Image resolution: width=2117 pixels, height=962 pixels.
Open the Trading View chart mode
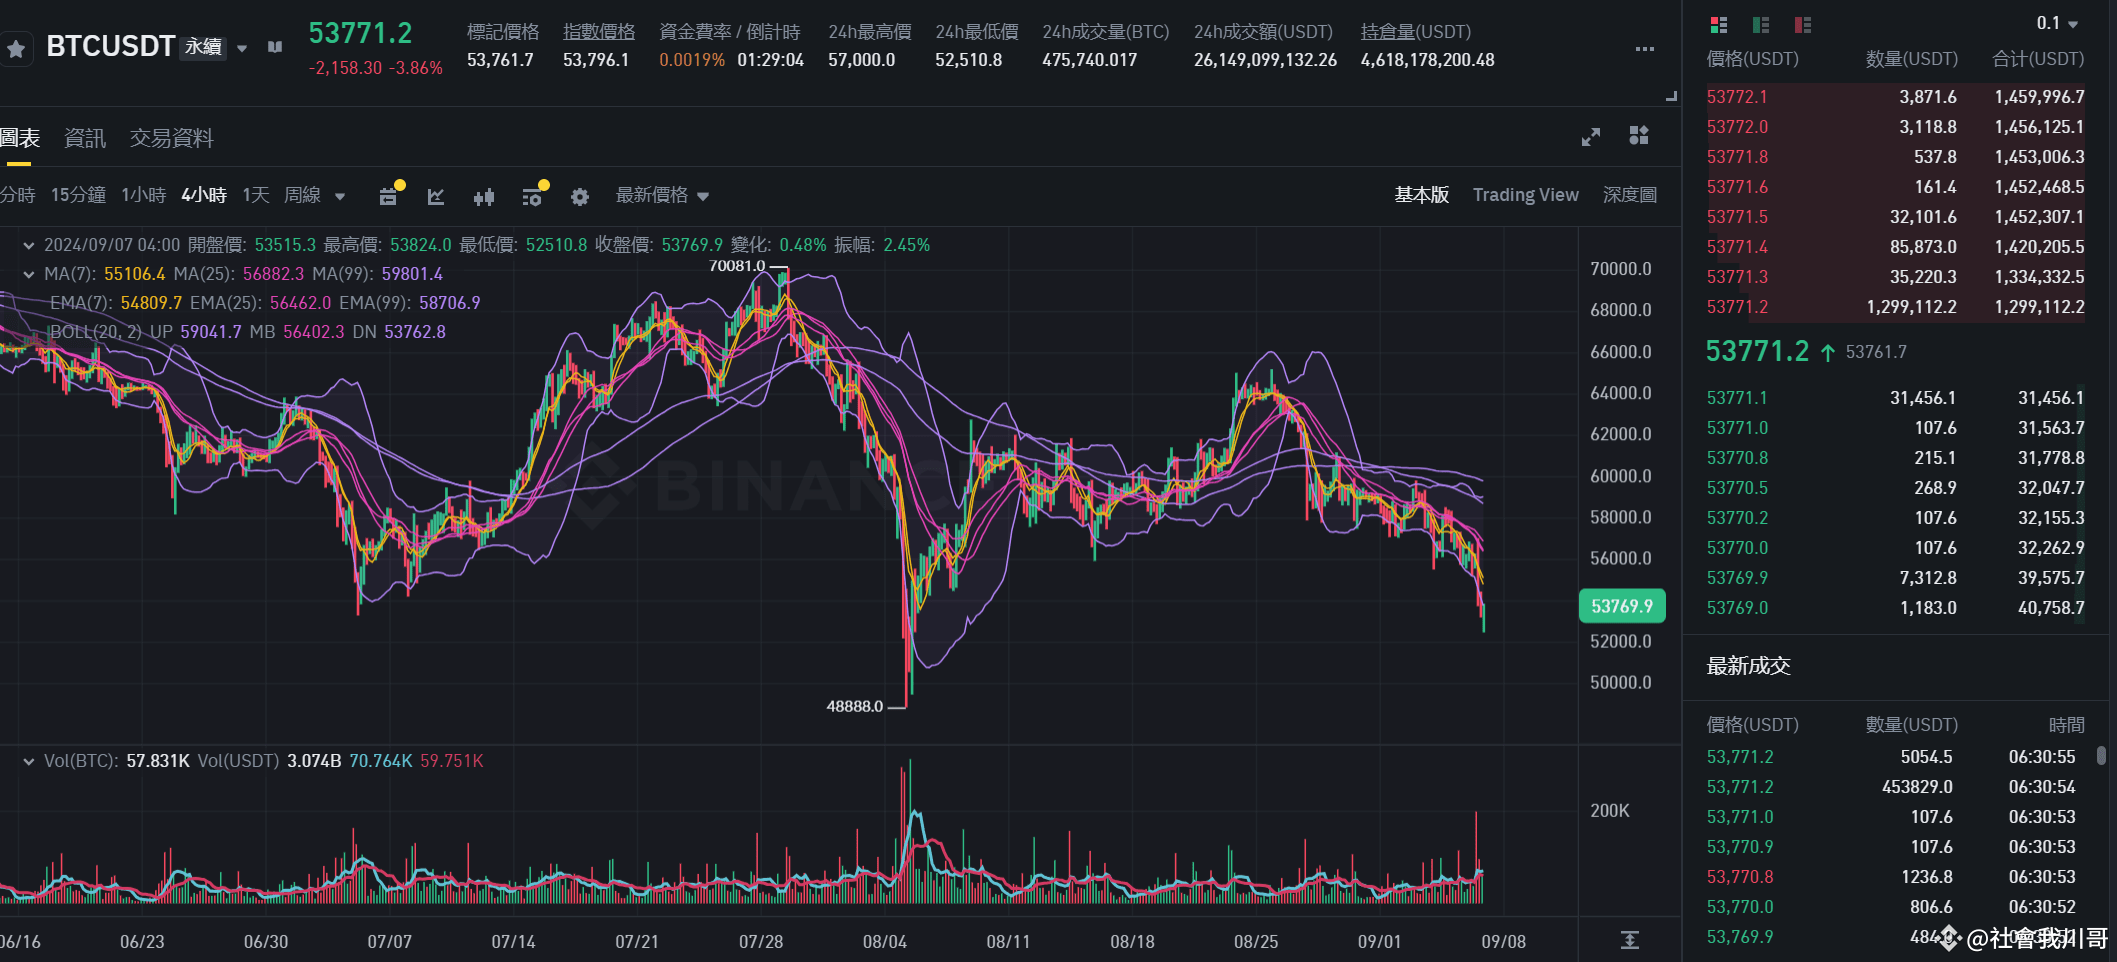coord(1525,194)
